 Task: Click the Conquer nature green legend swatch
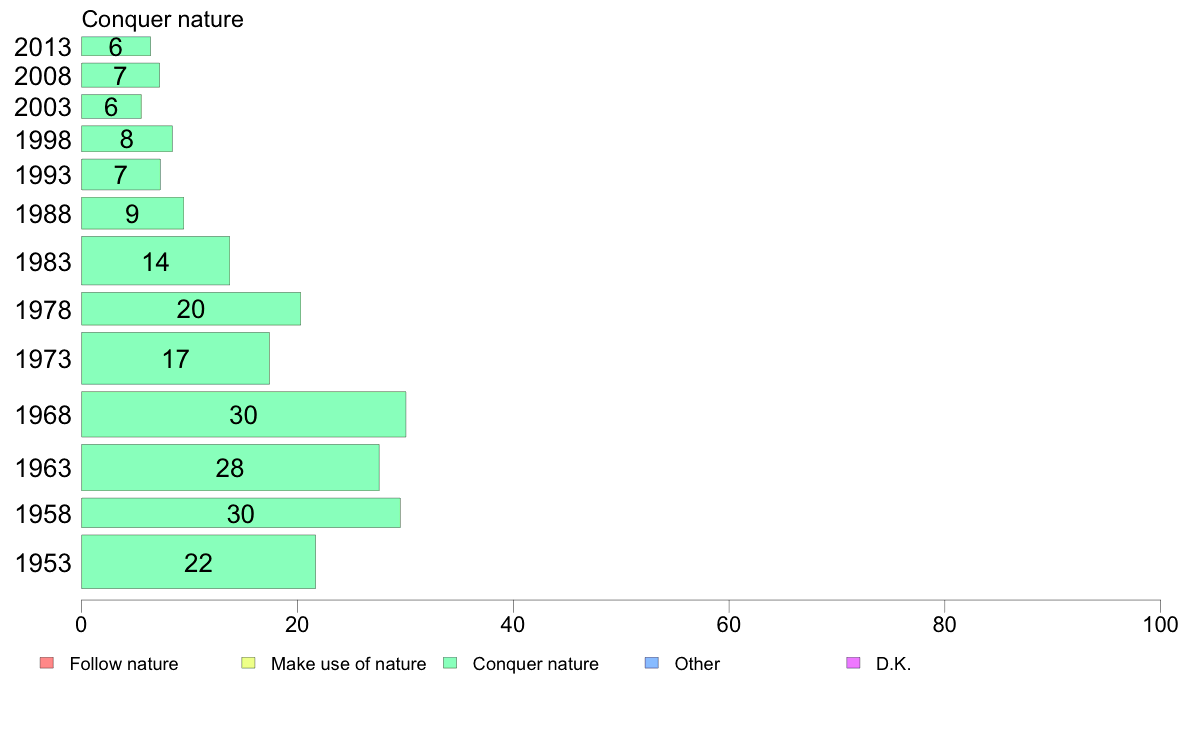pos(450,663)
